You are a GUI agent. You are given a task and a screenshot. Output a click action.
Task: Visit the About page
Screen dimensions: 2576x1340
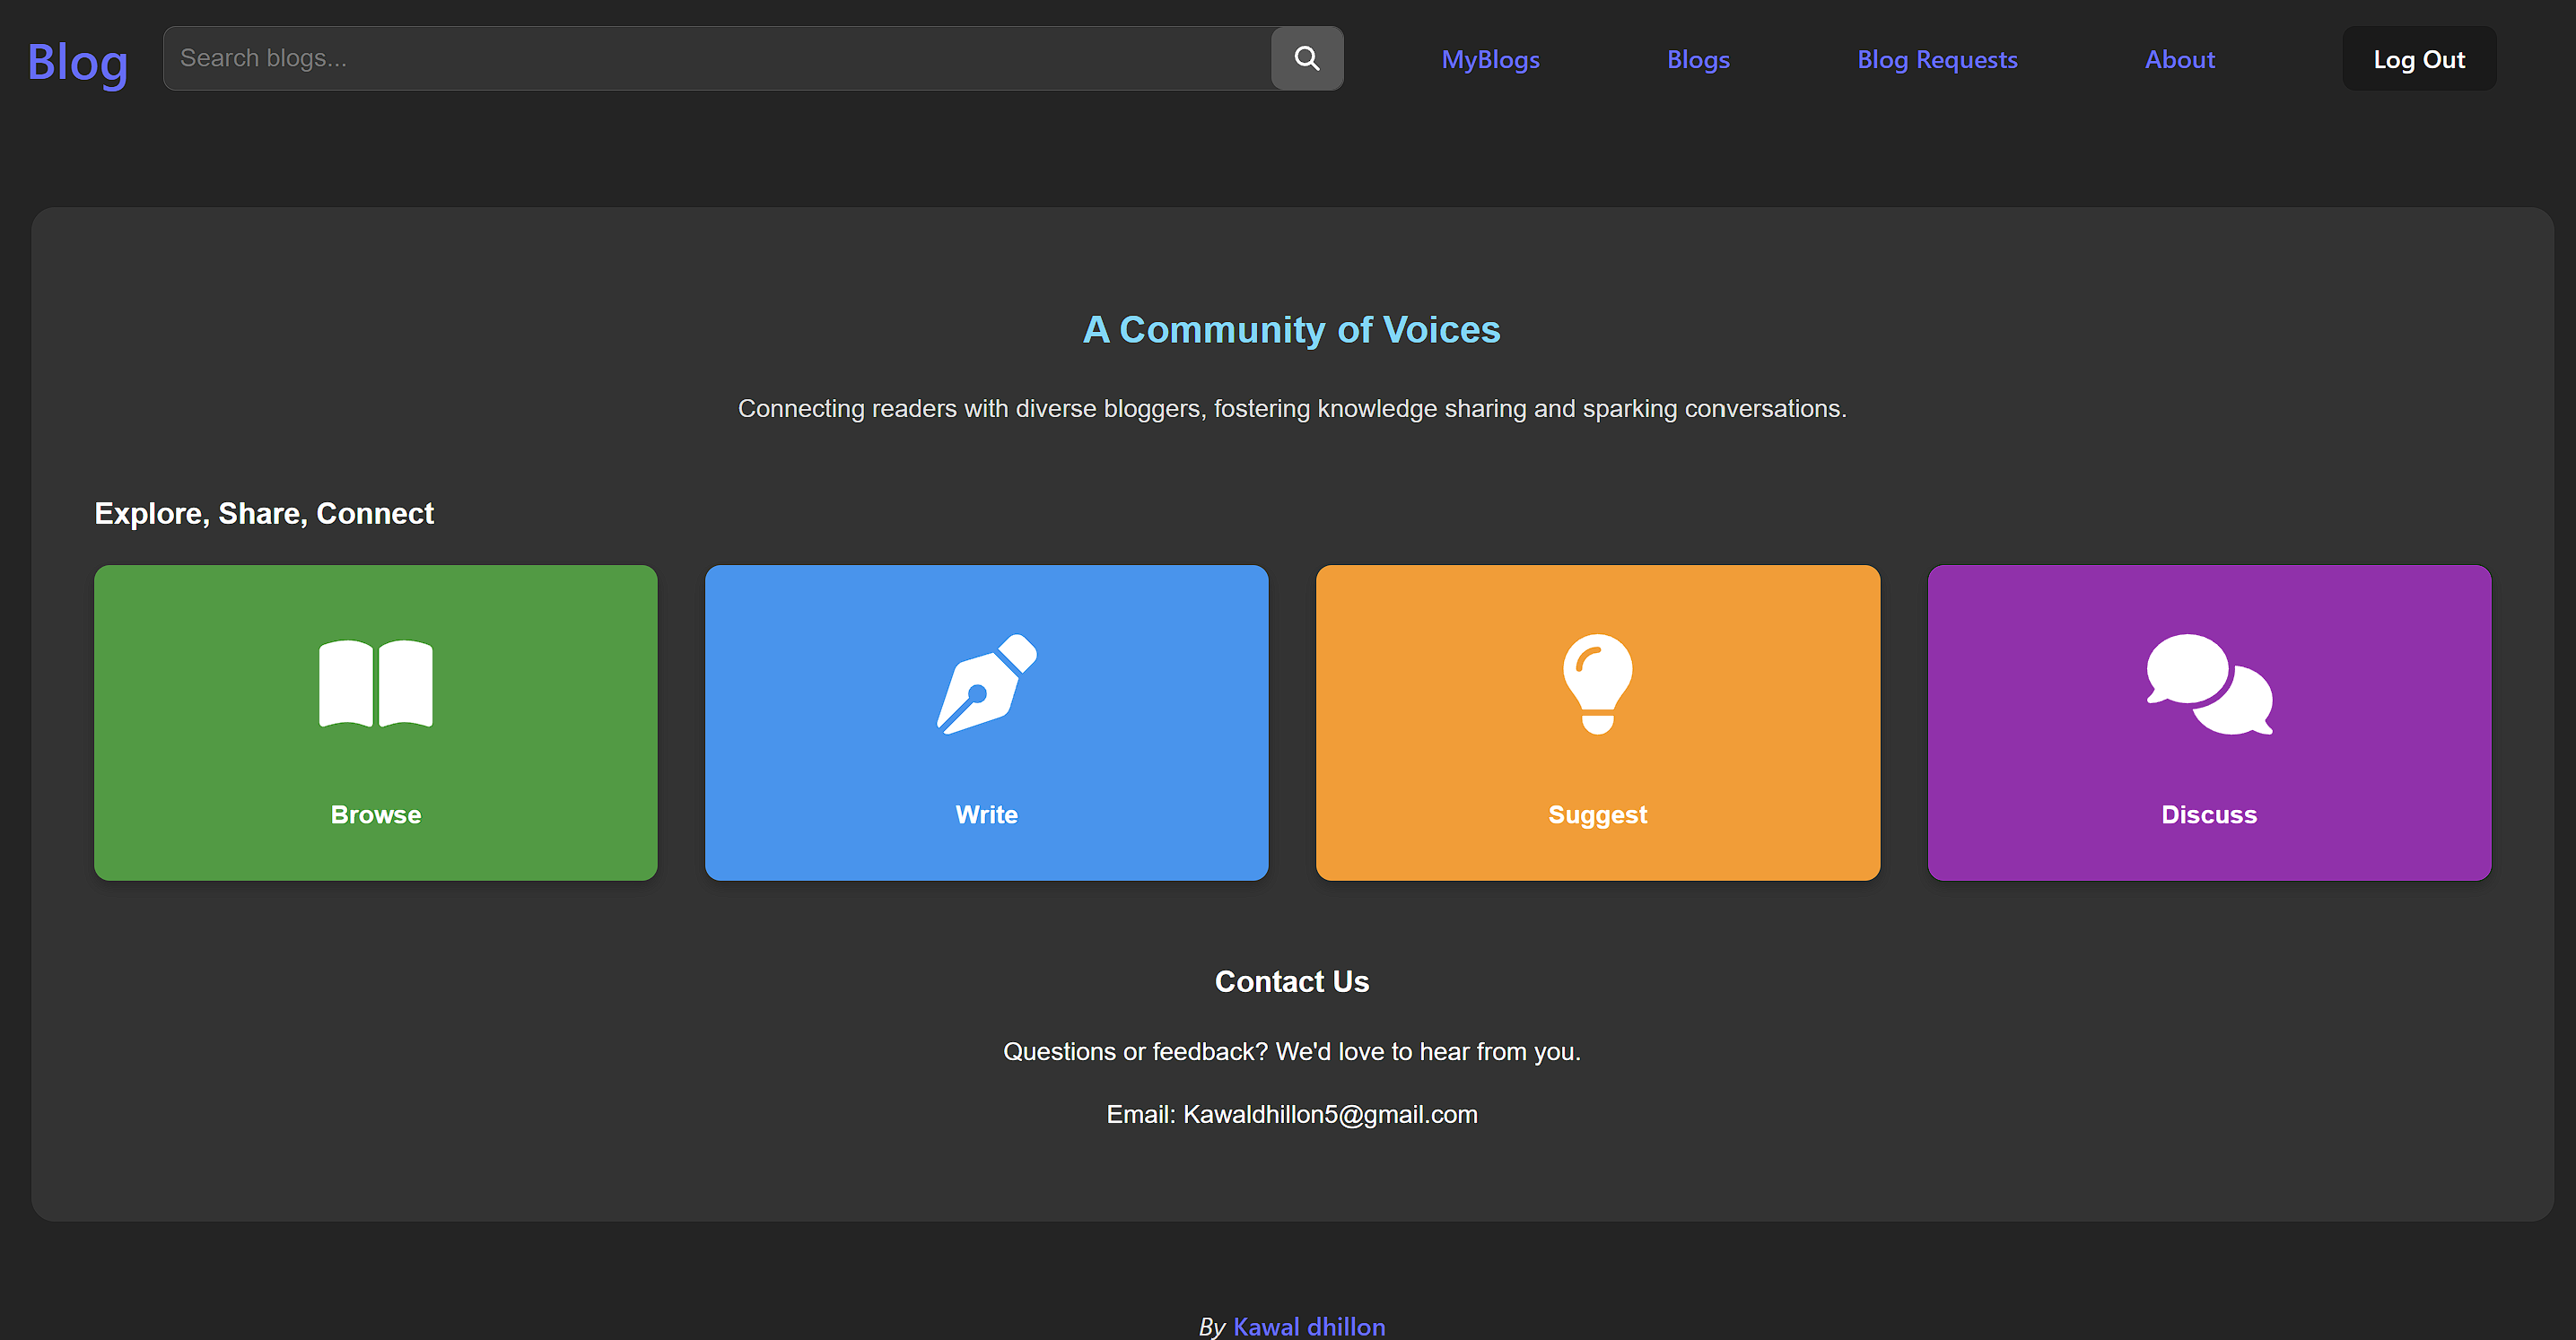click(x=2179, y=59)
